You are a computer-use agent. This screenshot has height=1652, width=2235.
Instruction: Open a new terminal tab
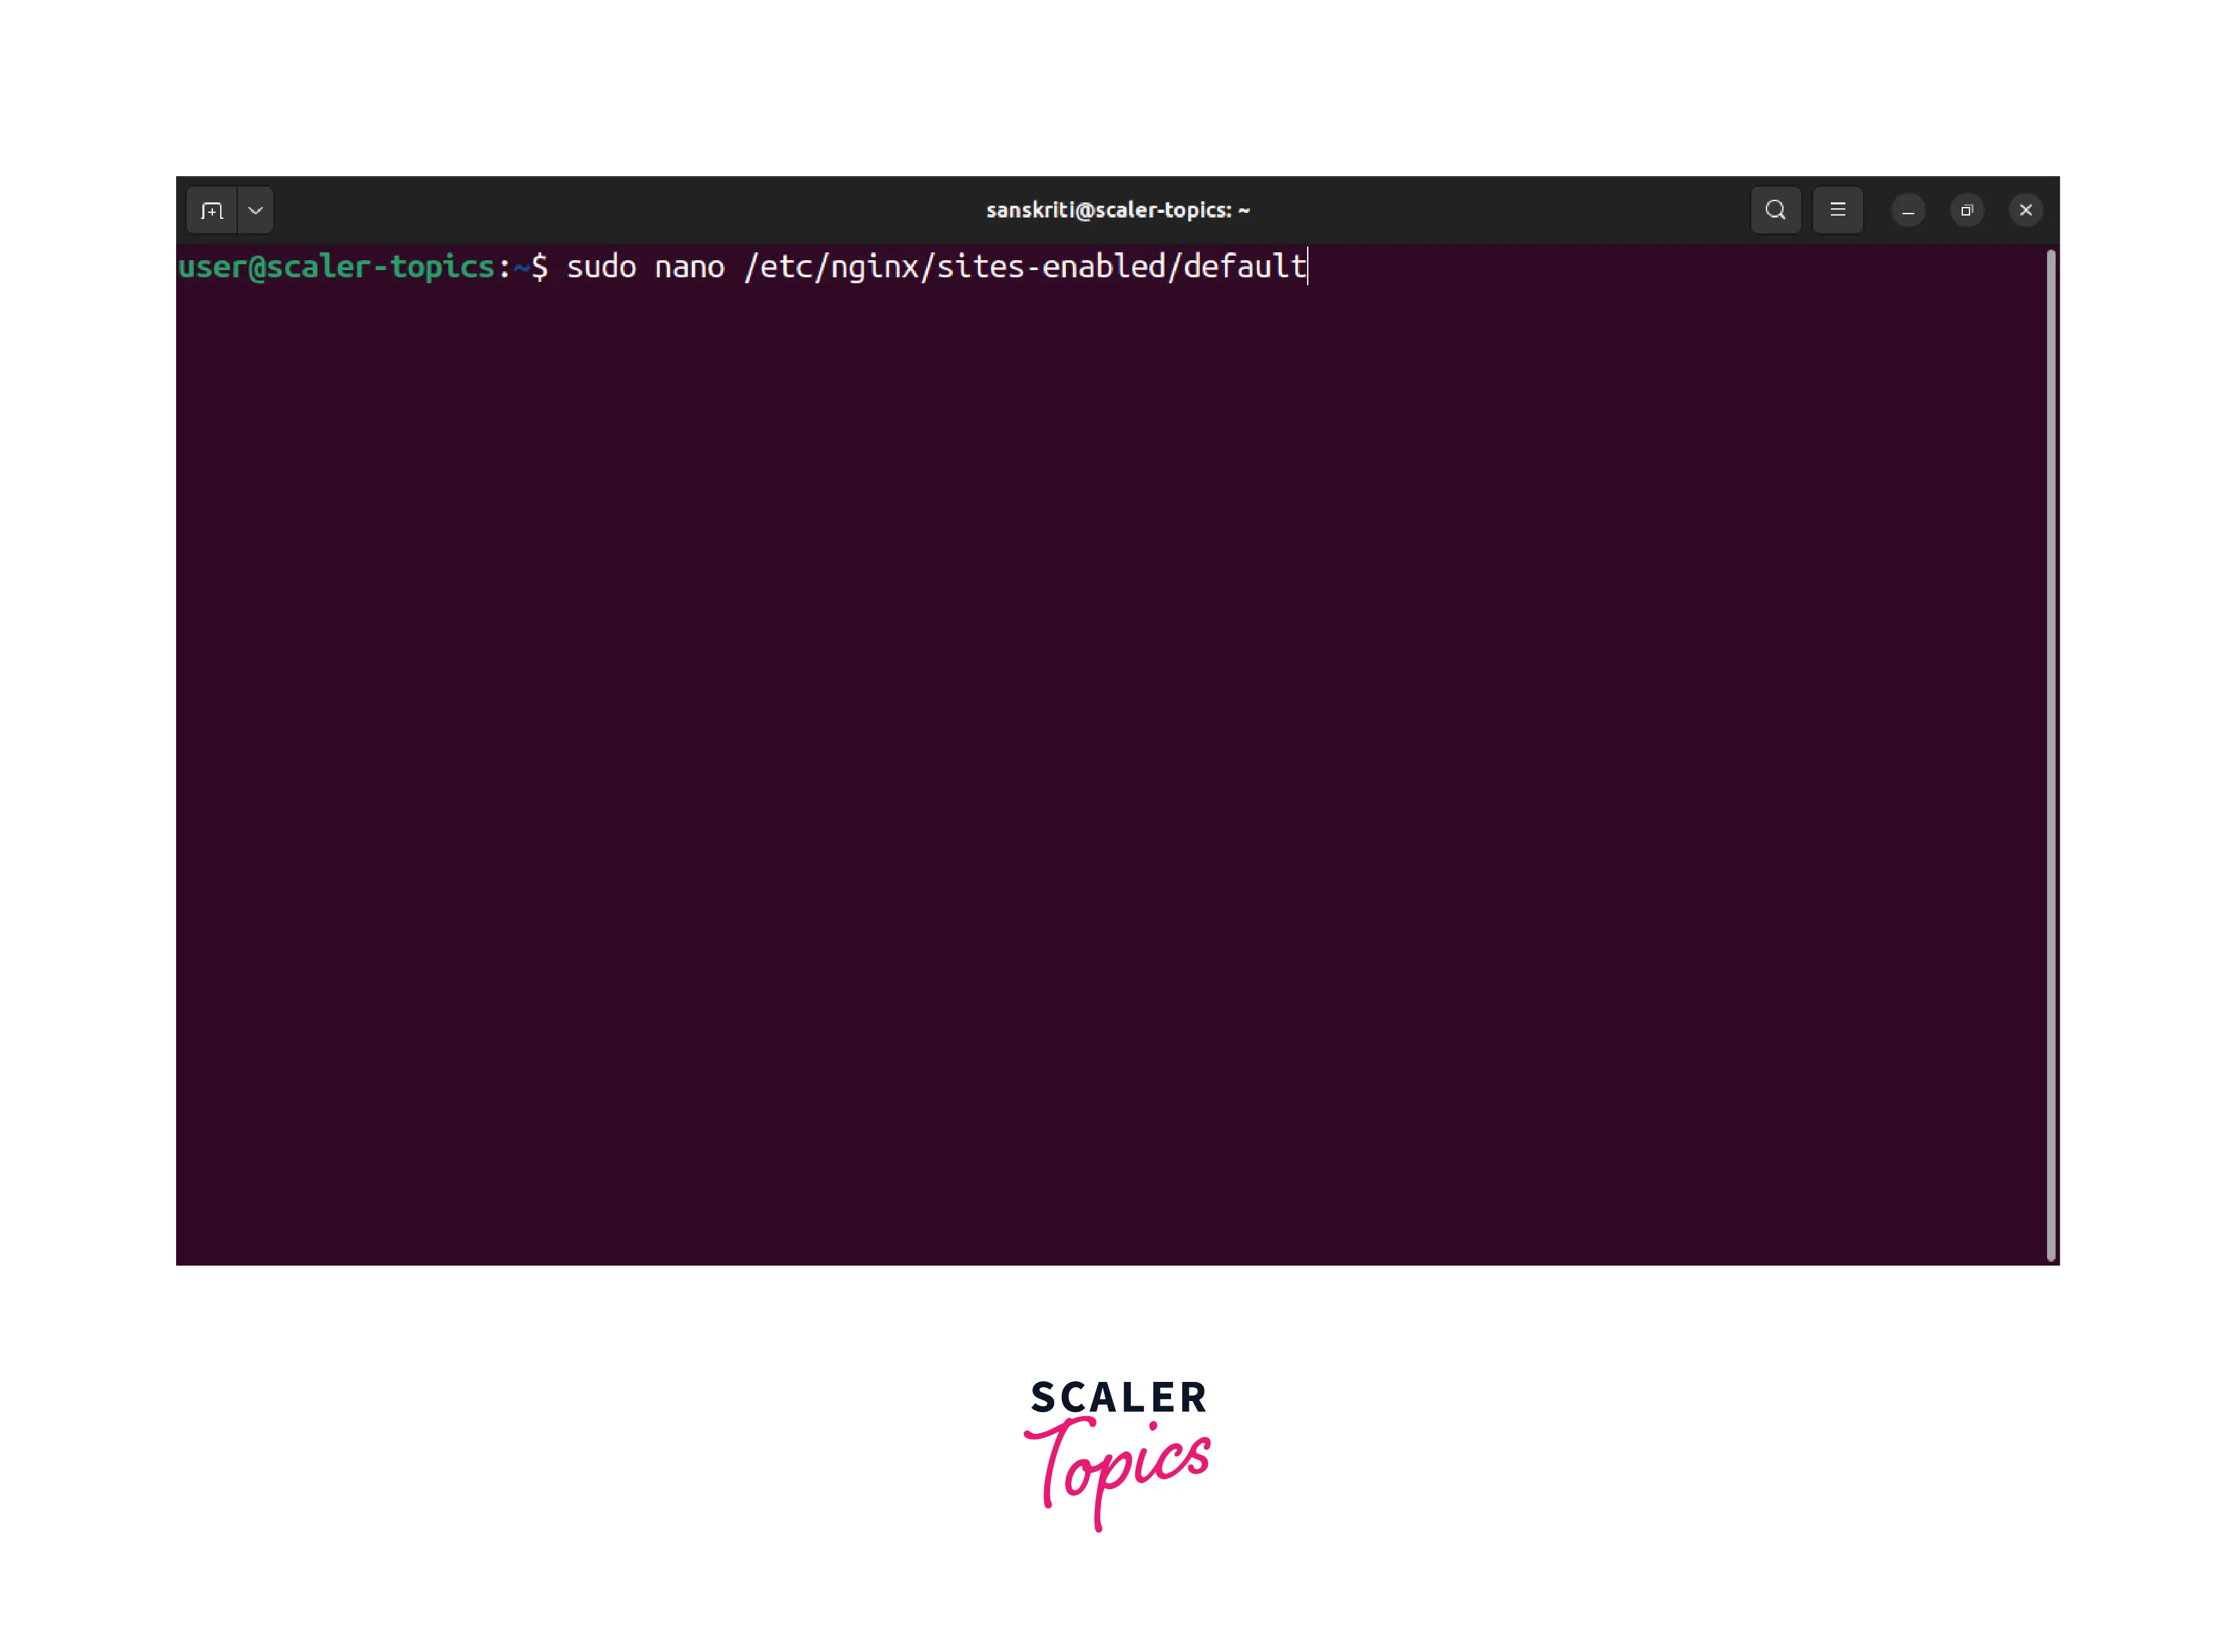pos(211,210)
